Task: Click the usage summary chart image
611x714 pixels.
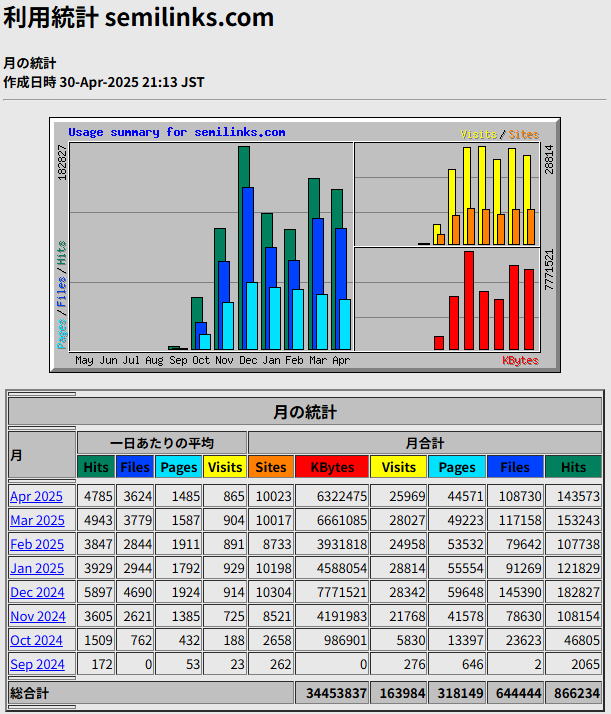Action: tap(305, 245)
